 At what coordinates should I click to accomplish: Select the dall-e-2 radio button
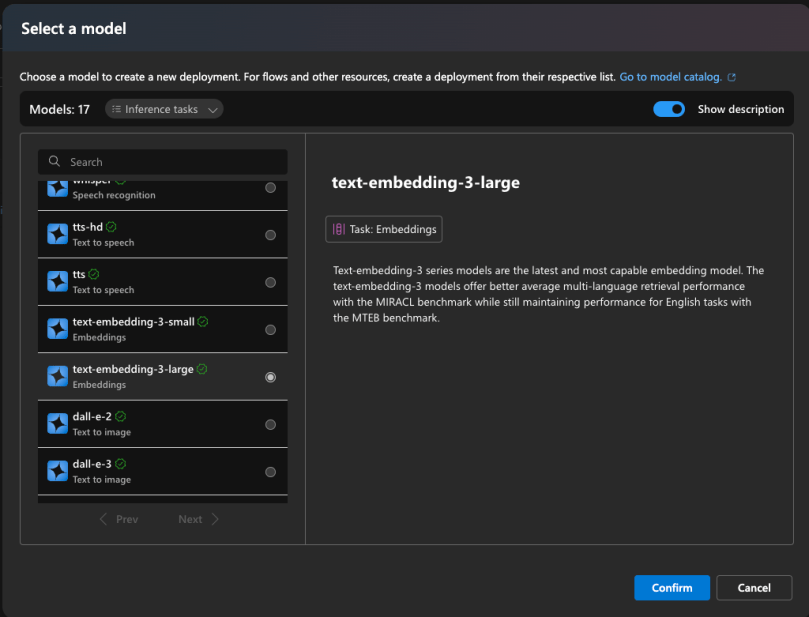click(270, 423)
